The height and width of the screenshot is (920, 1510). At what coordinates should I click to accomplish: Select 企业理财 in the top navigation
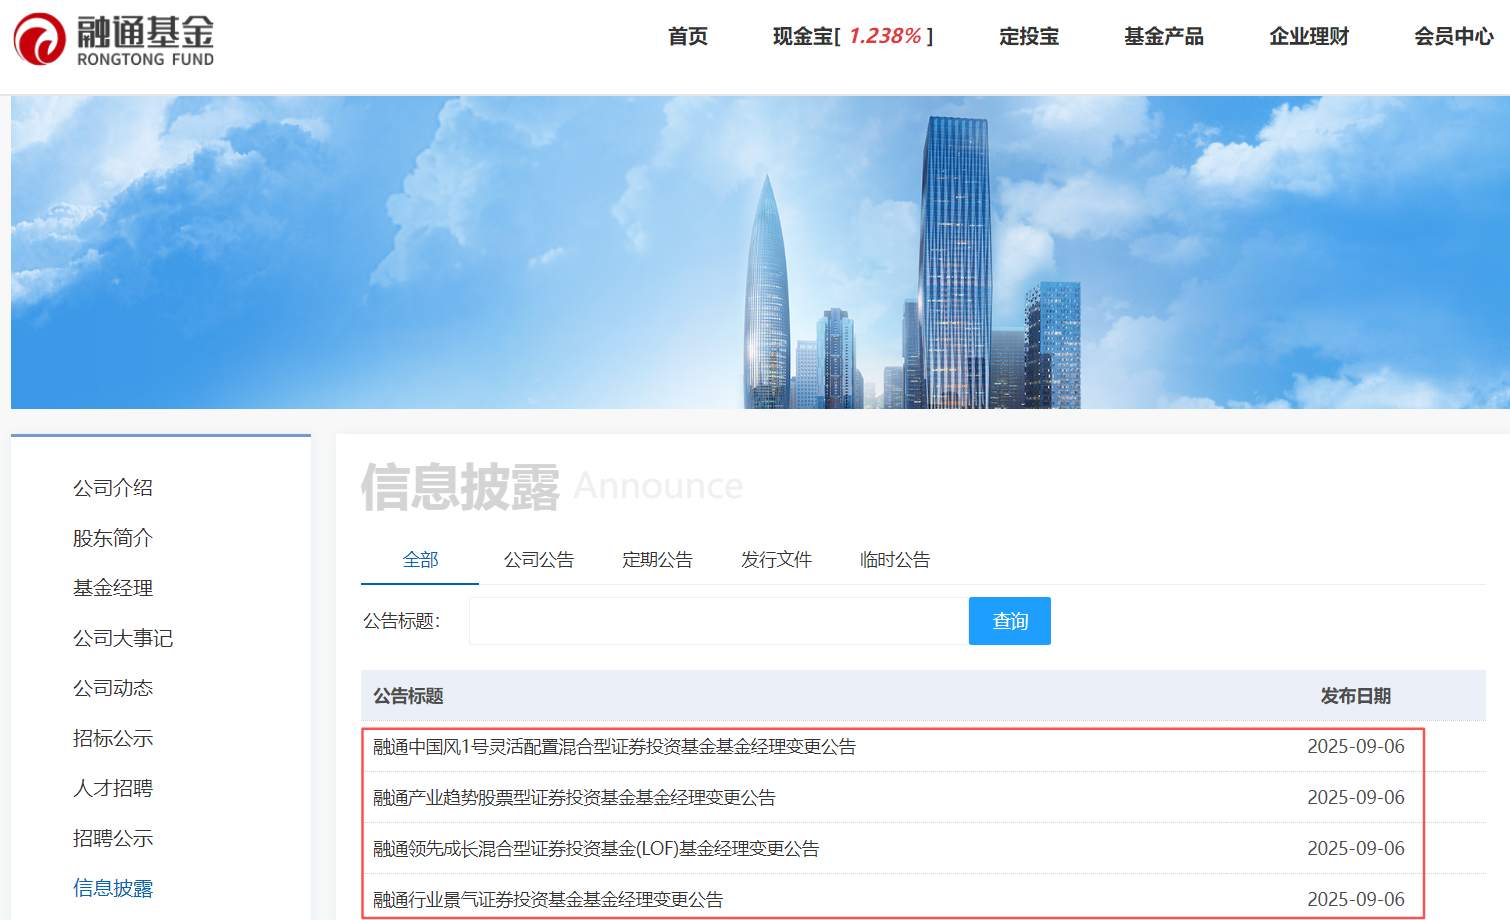pyautogui.click(x=1309, y=37)
